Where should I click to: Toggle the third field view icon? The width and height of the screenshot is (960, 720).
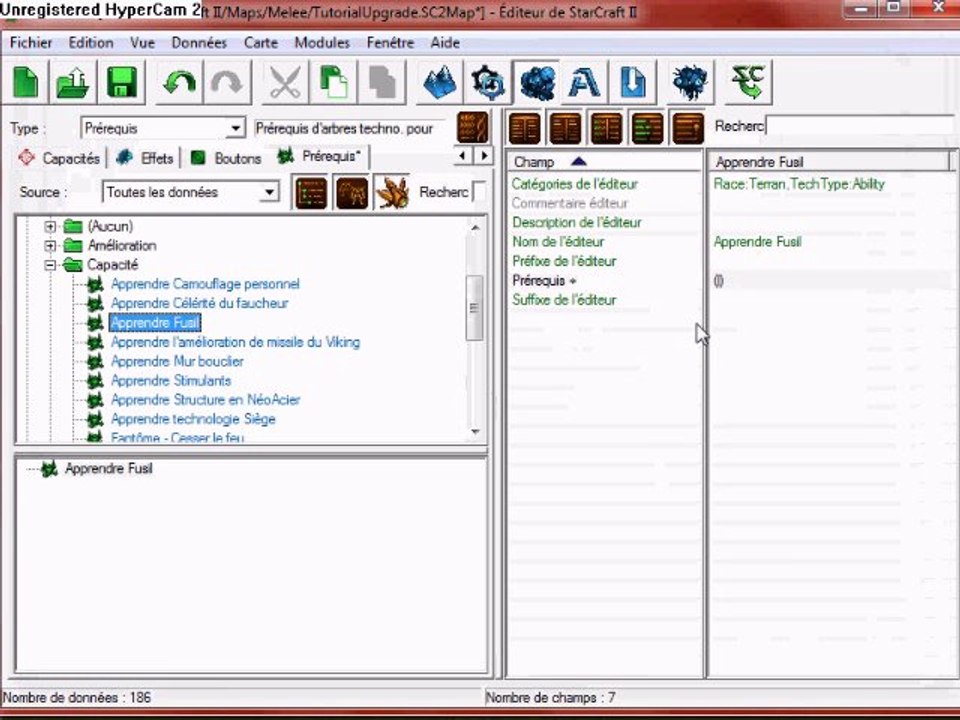pos(606,128)
